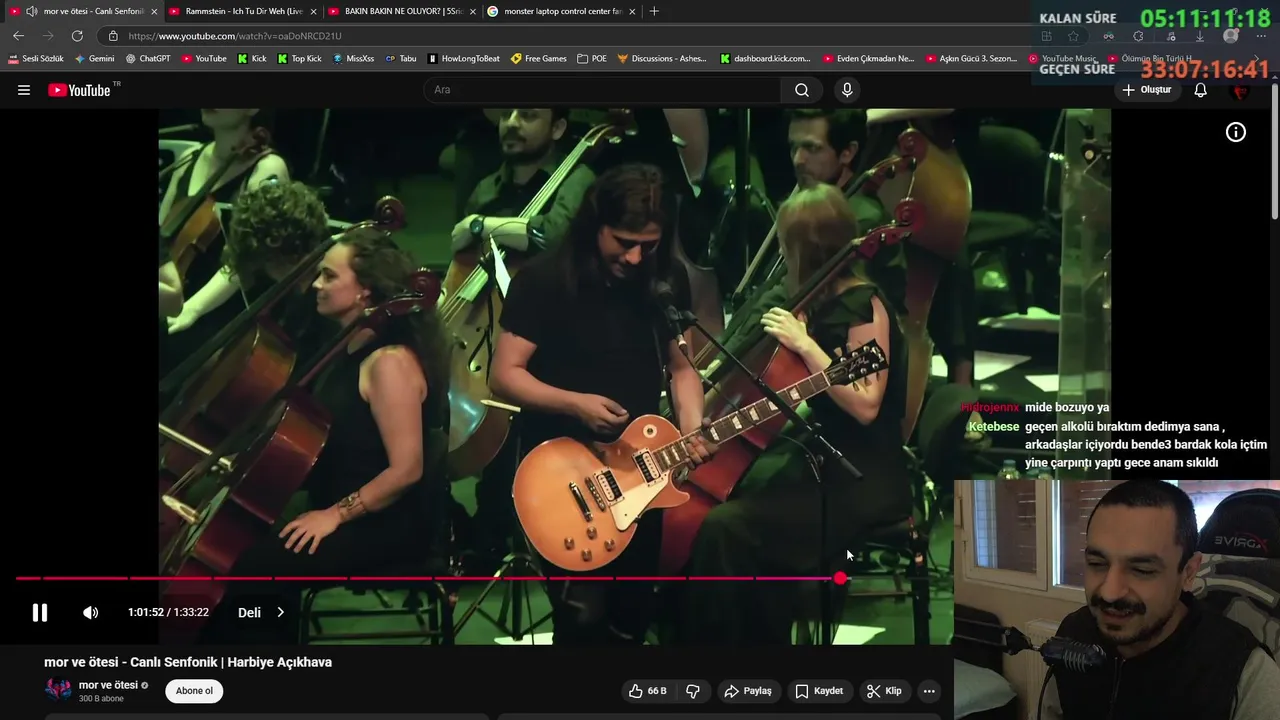The width and height of the screenshot is (1280, 720).
Task: Open the Top Kick bookmark
Action: (300, 59)
